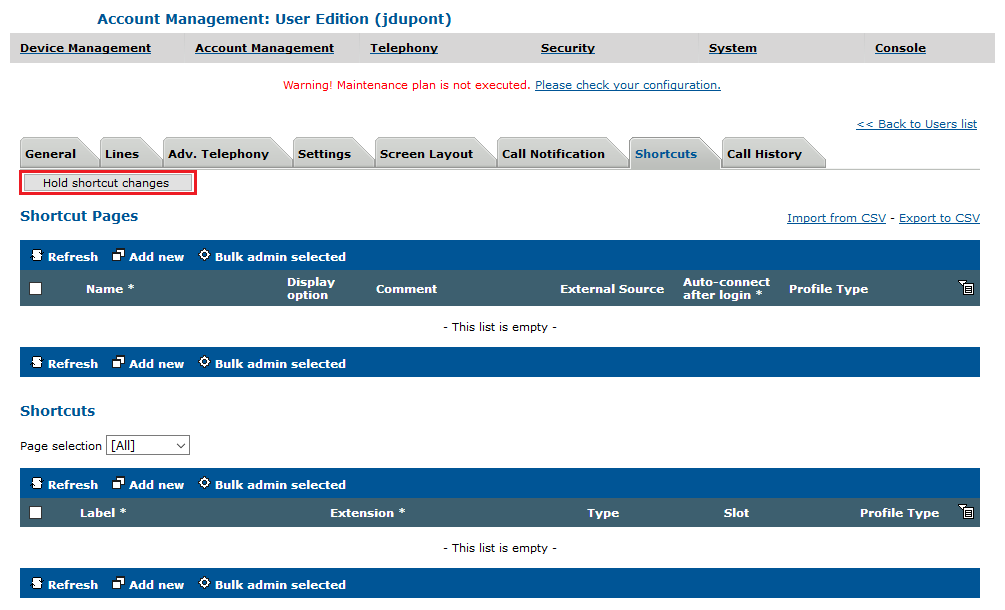Viewport: 1005px width, 610px height.
Task: Click the Name * column header
Action: (x=110, y=289)
